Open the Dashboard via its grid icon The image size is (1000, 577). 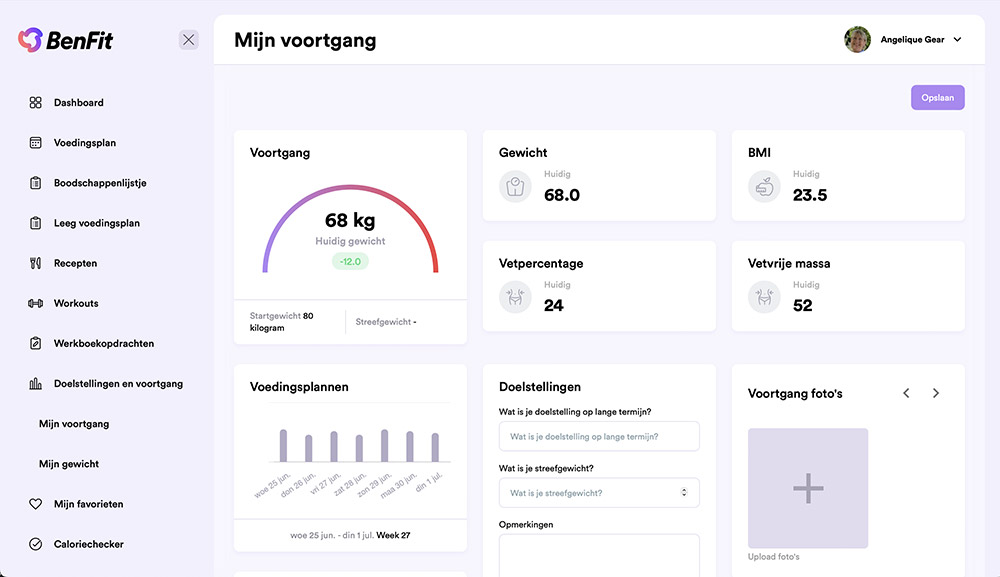[x=33, y=102]
